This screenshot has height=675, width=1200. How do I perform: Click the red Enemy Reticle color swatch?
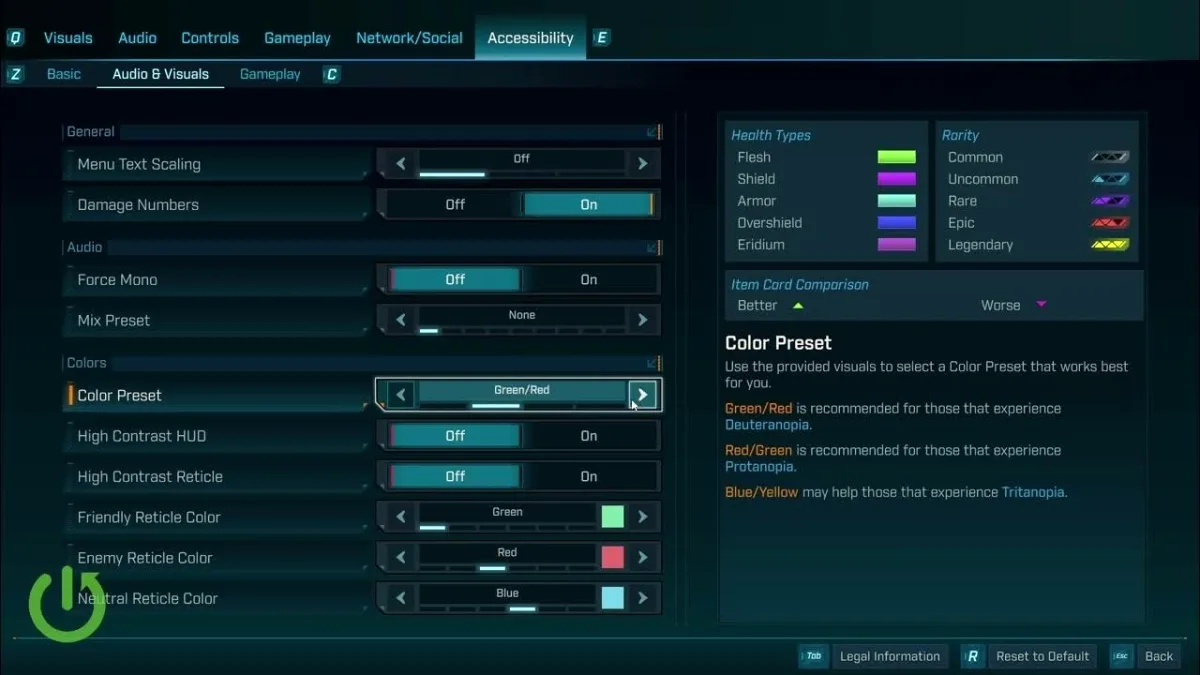613,557
